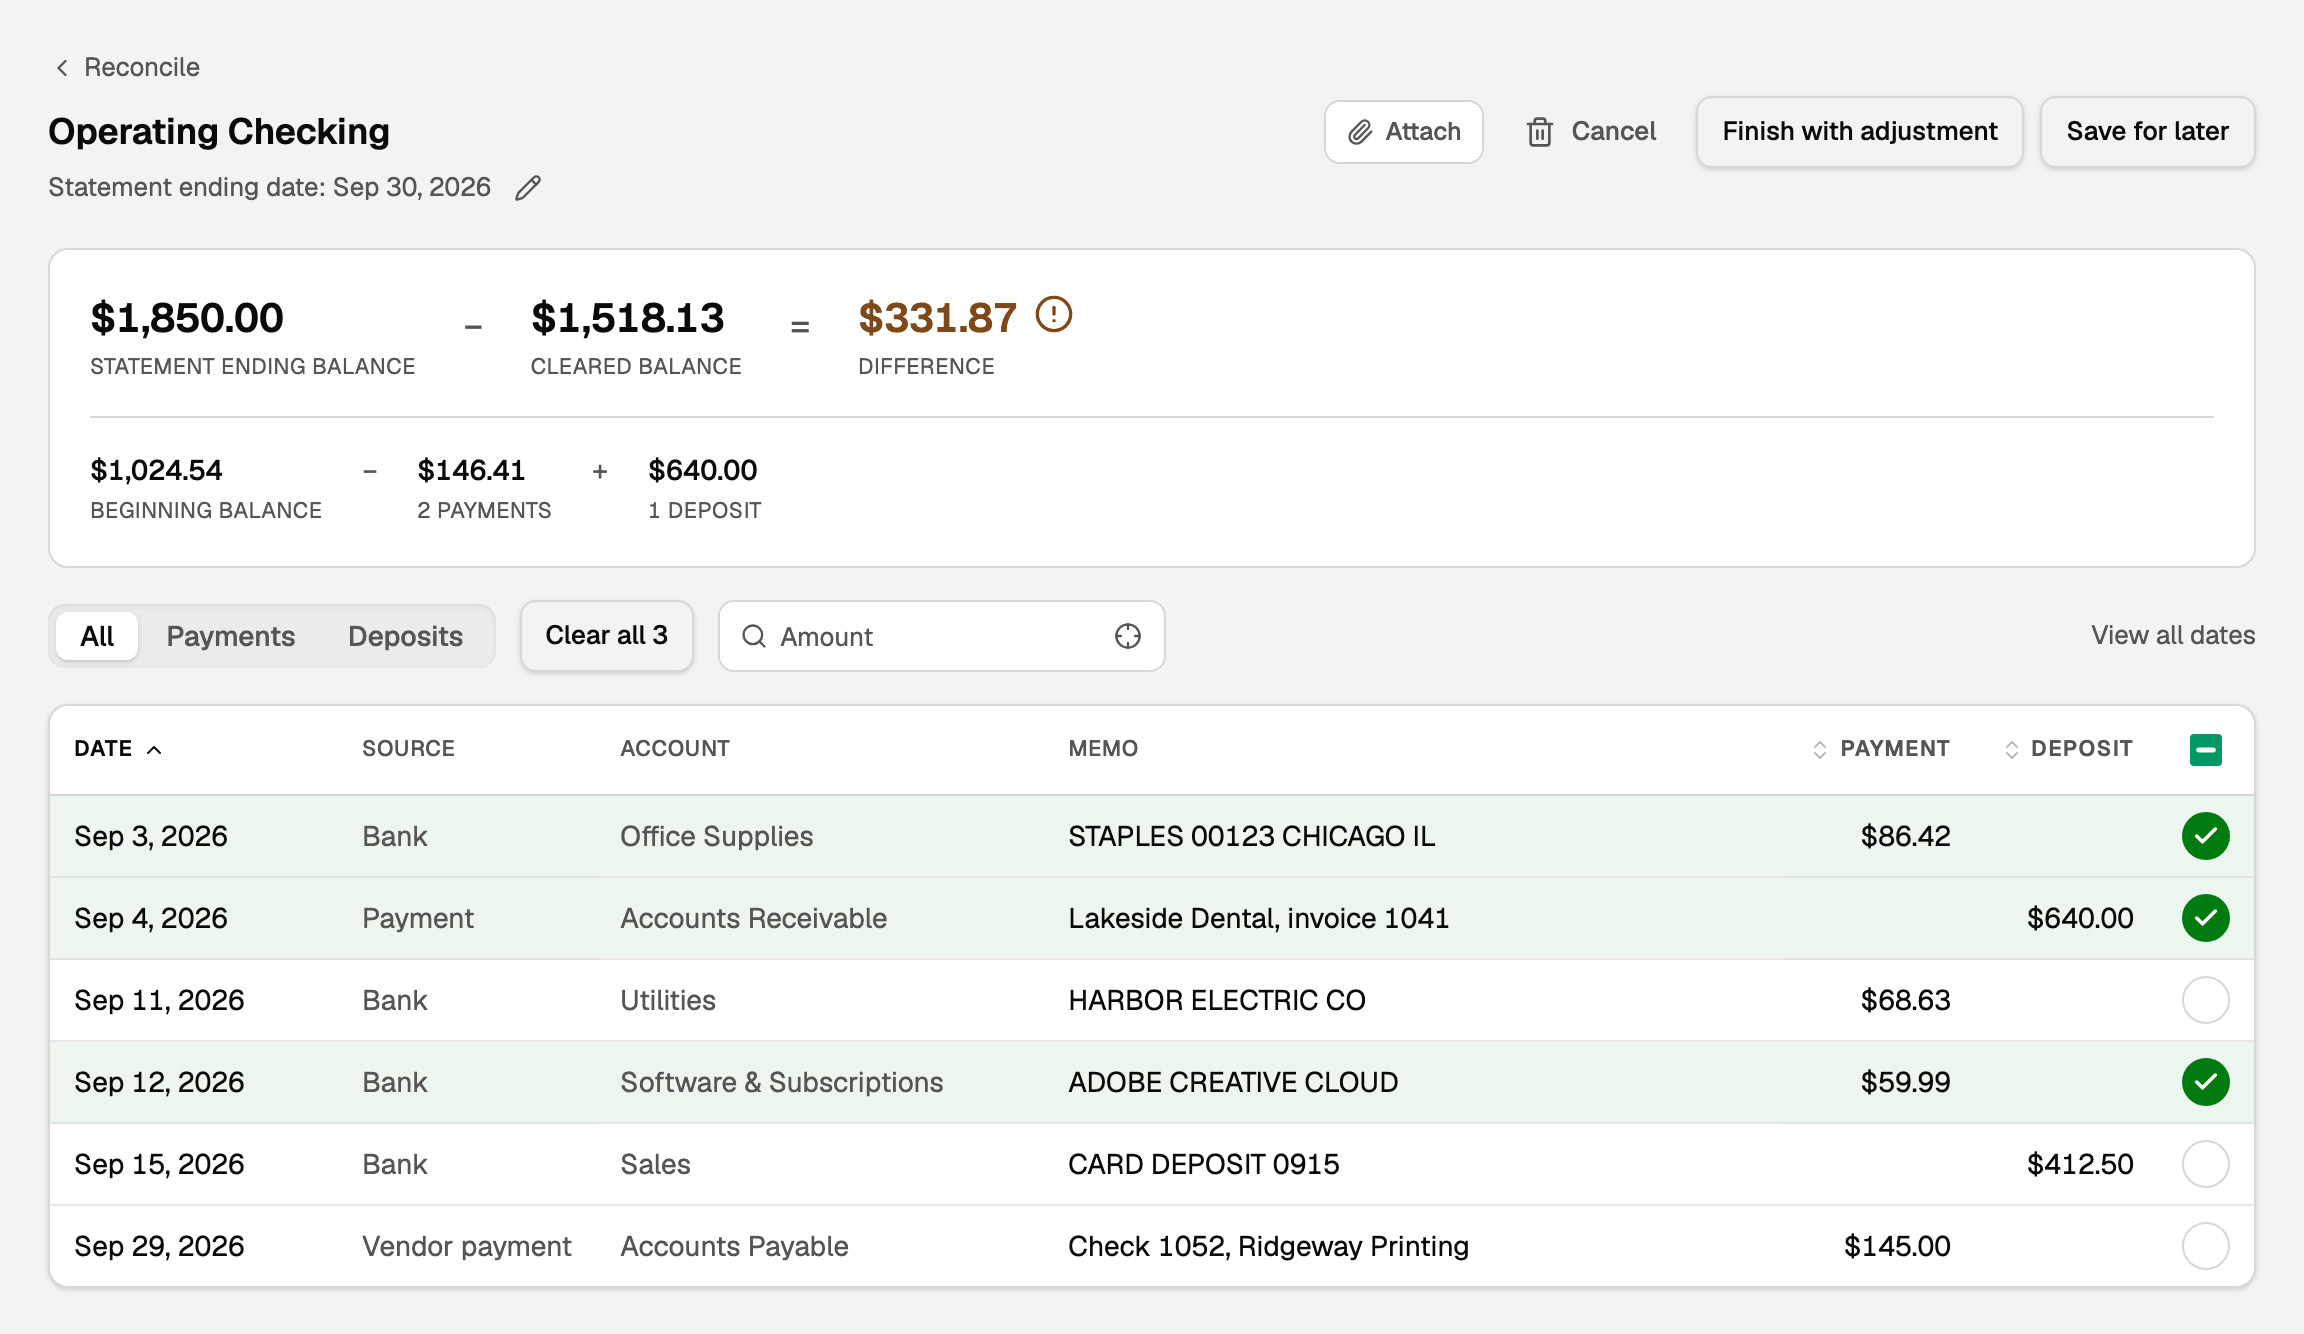The width and height of the screenshot is (2304, 1334).
Task: Click the $1,850.00 statement ending balance
Action: 187,318
